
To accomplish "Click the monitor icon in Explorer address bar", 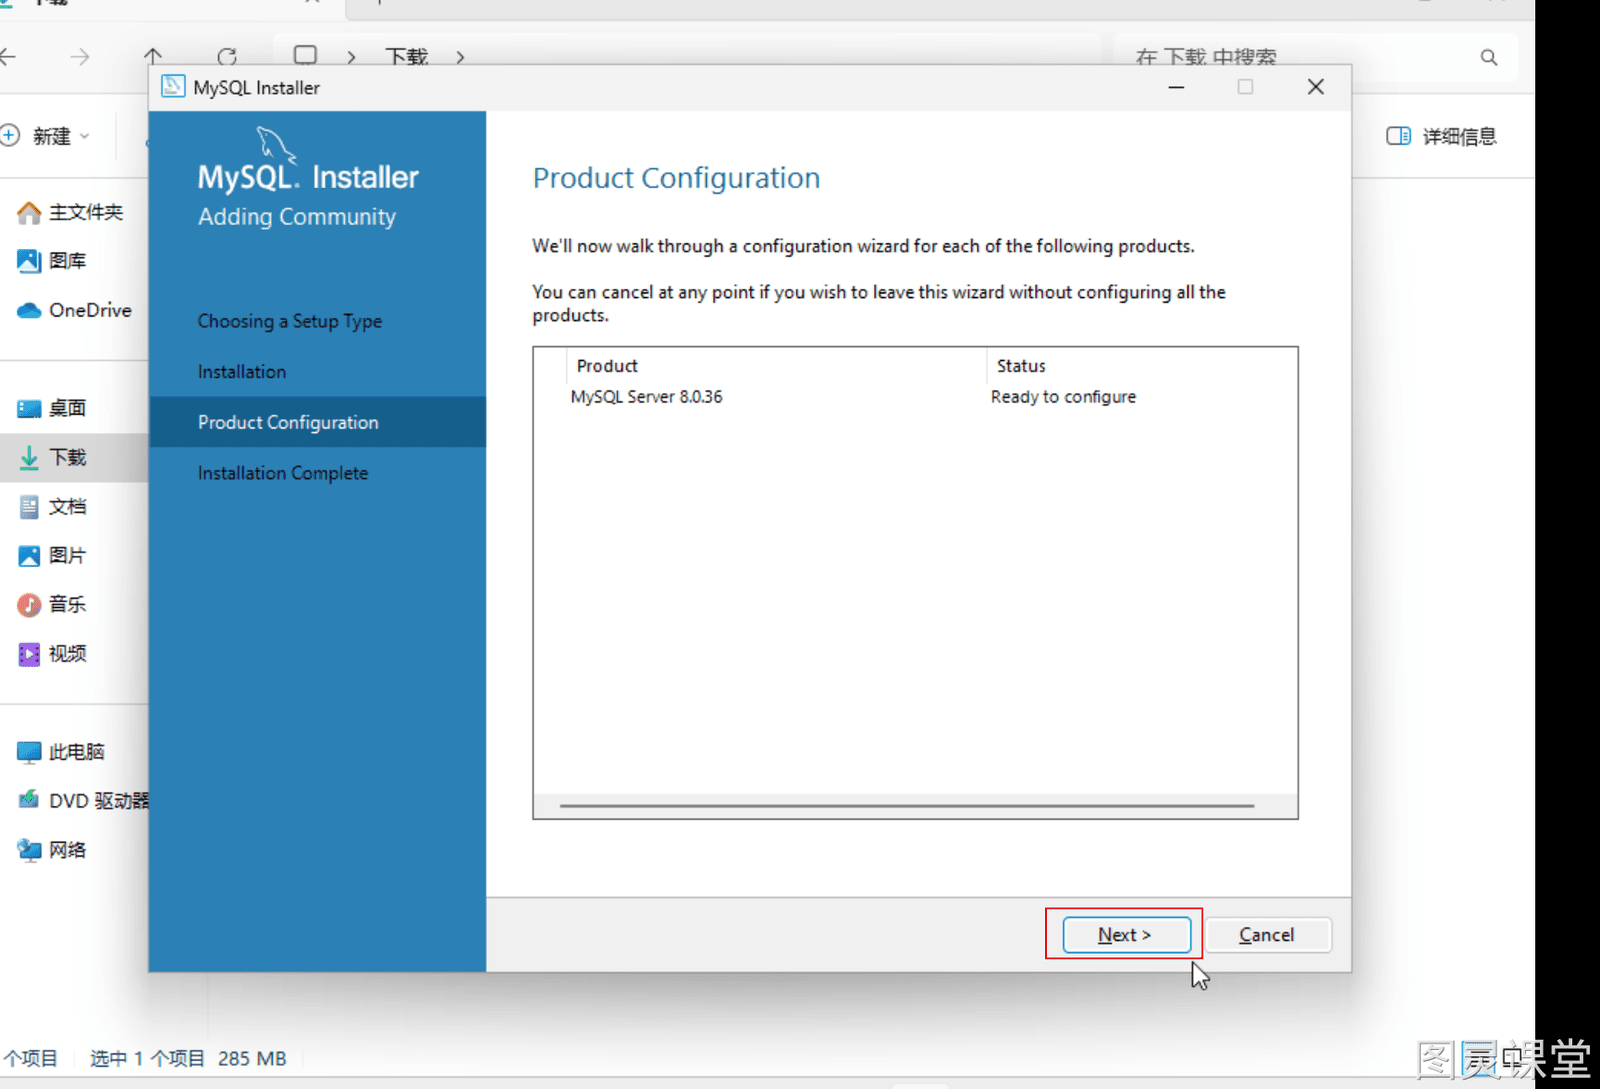I will click(x=306, y=55).
